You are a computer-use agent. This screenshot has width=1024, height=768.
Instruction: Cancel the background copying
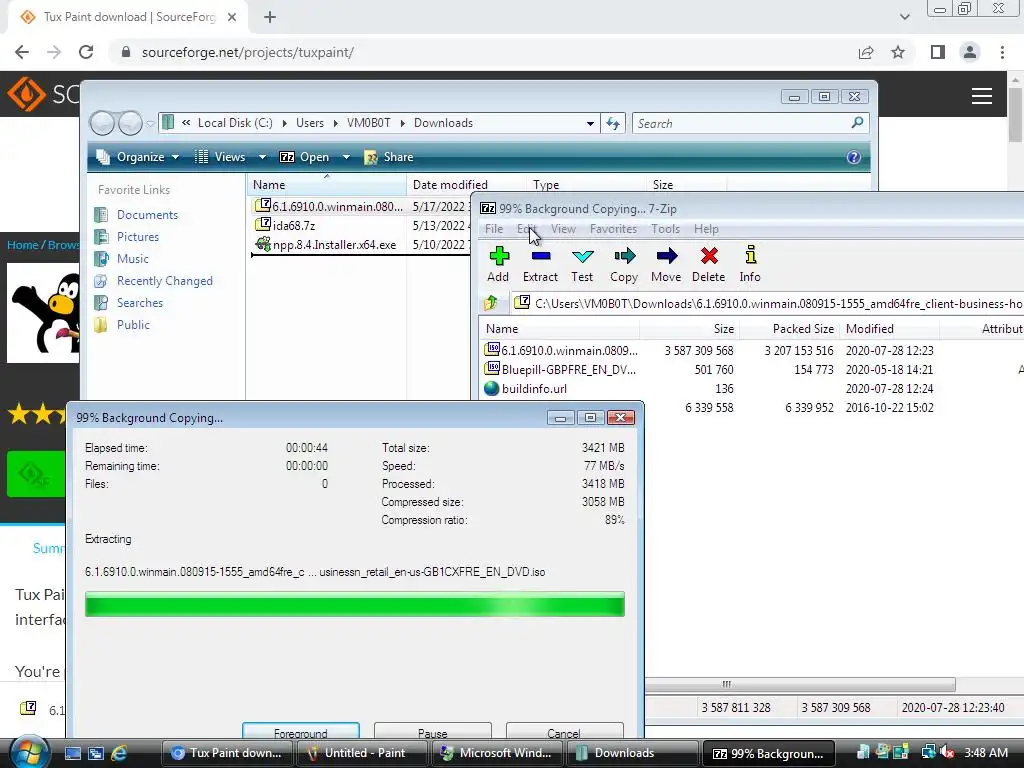click(564, 733)
